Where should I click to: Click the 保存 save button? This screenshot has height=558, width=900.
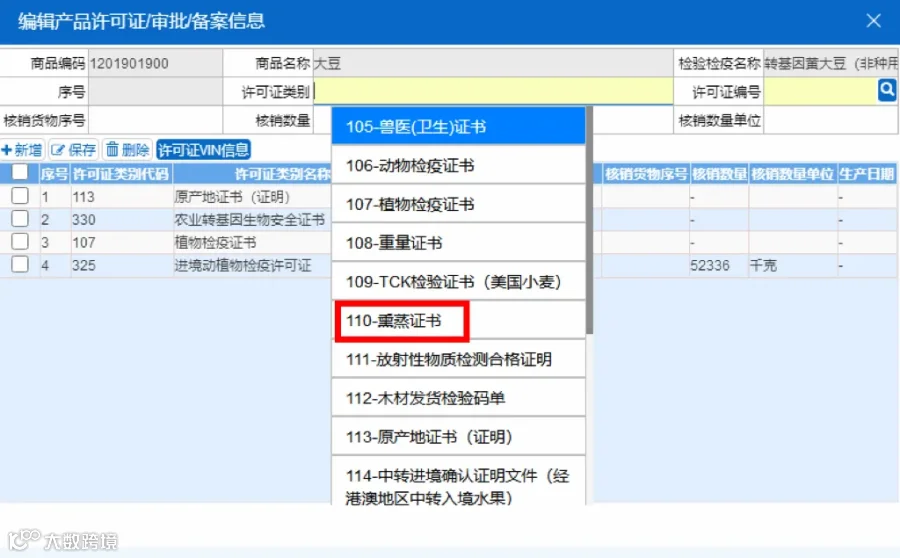click(73, 150)
